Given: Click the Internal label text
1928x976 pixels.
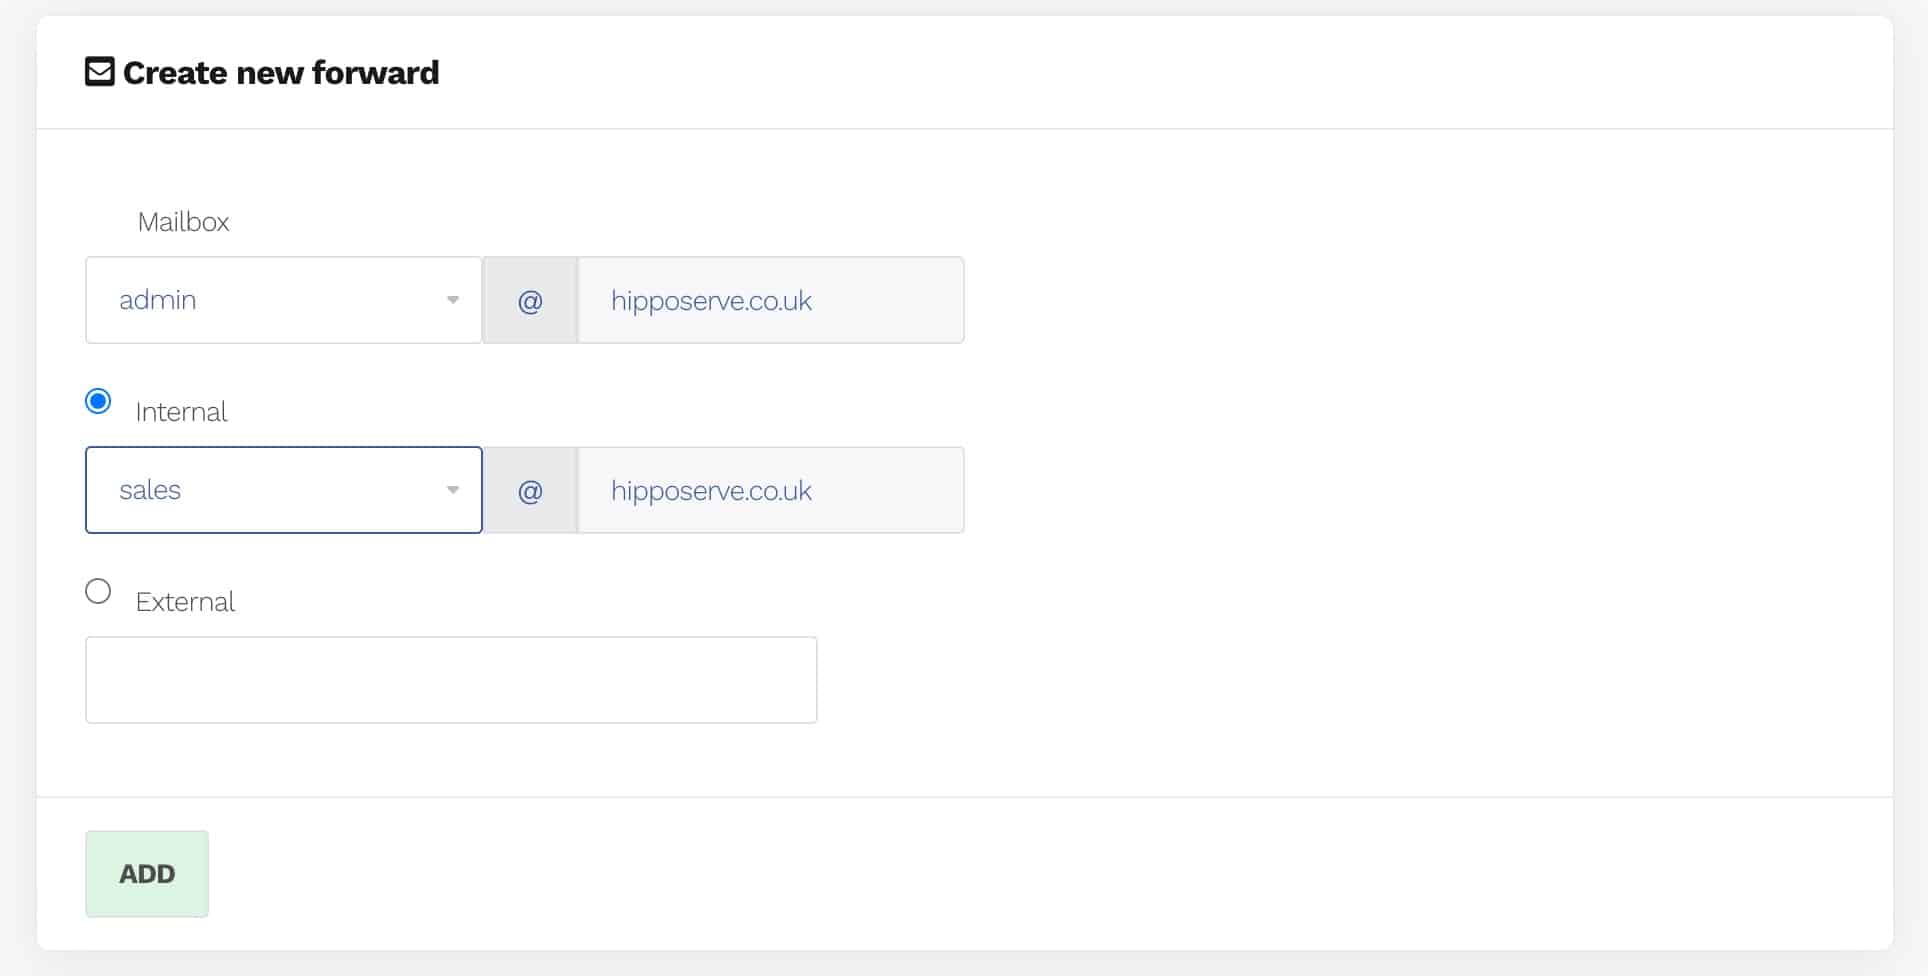Looking at the screenshot, I should (181, 412).
